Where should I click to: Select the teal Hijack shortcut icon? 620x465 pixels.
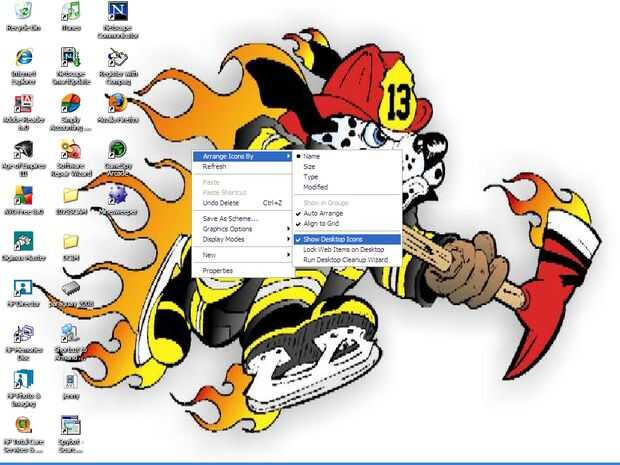tap(23, 241)
